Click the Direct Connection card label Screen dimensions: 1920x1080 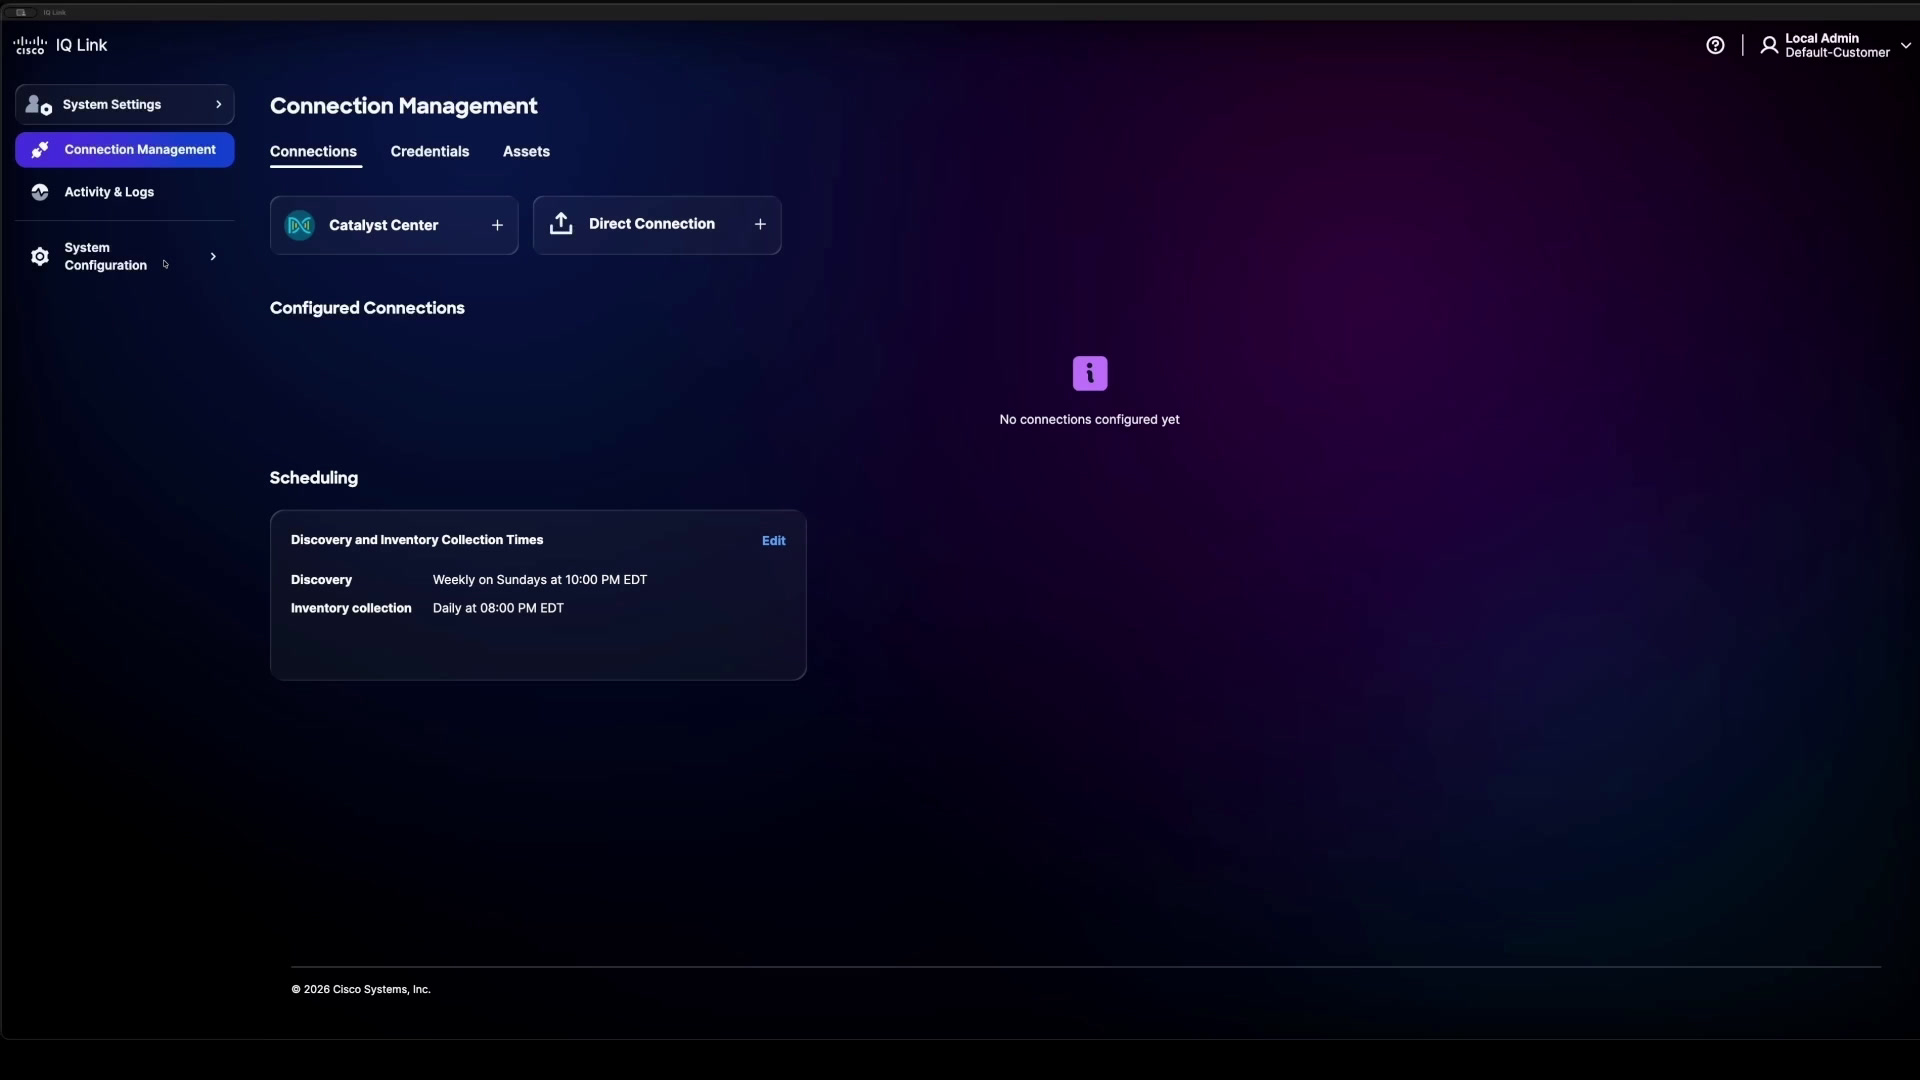point(652,224)
